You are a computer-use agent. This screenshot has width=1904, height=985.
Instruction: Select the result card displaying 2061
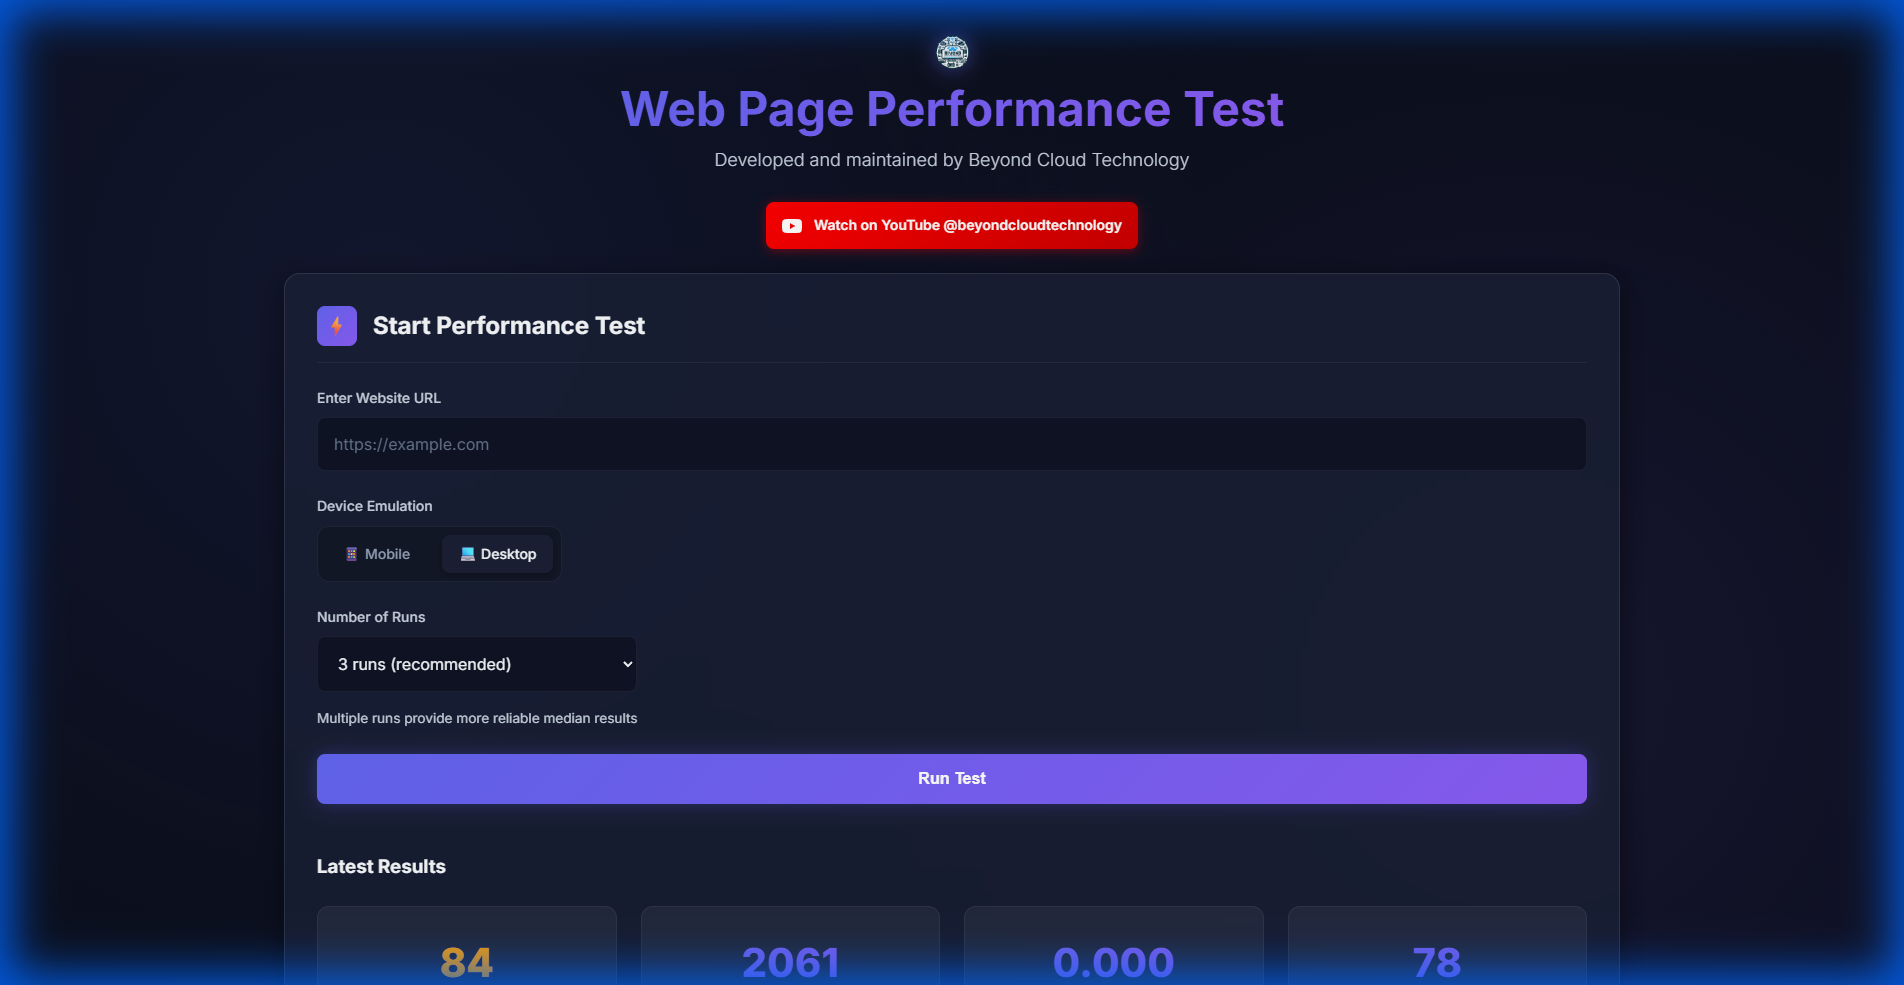click(x=790, y=945)
